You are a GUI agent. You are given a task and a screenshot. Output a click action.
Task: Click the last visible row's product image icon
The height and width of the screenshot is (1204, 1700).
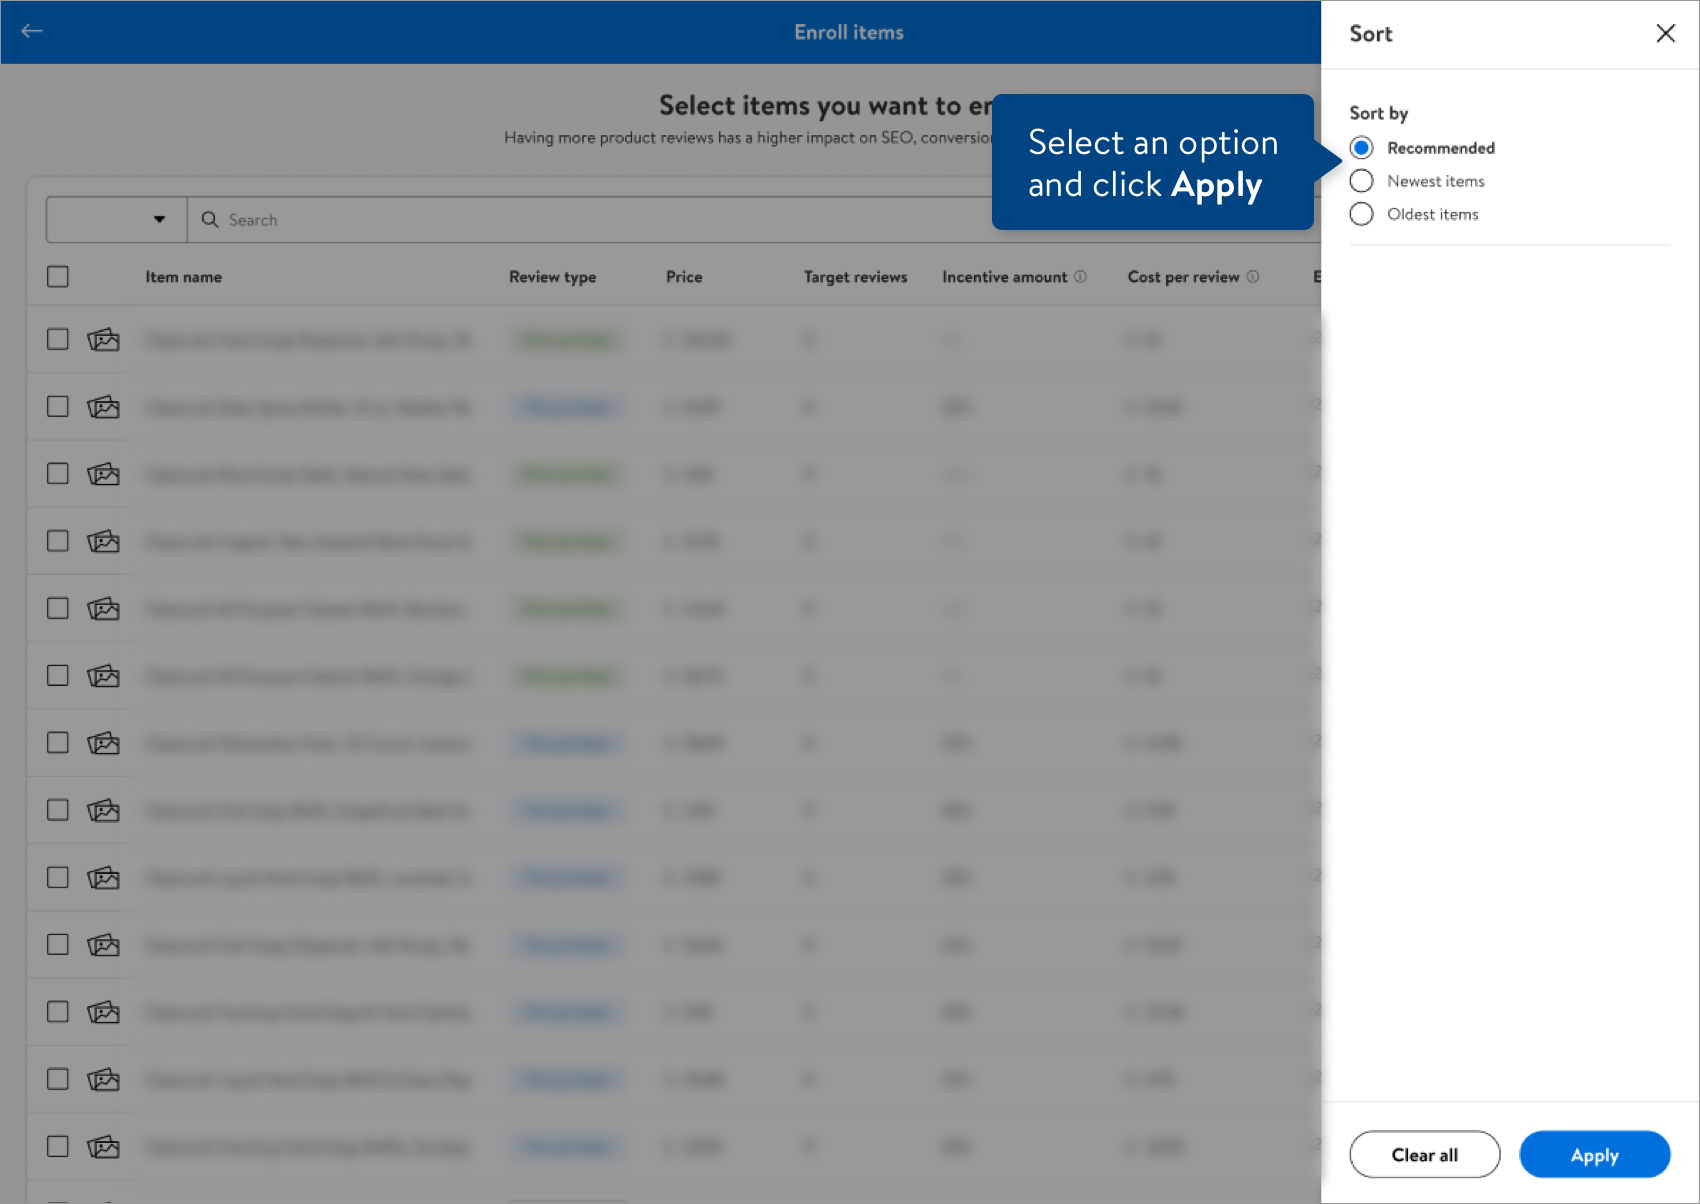[103, 1147]
